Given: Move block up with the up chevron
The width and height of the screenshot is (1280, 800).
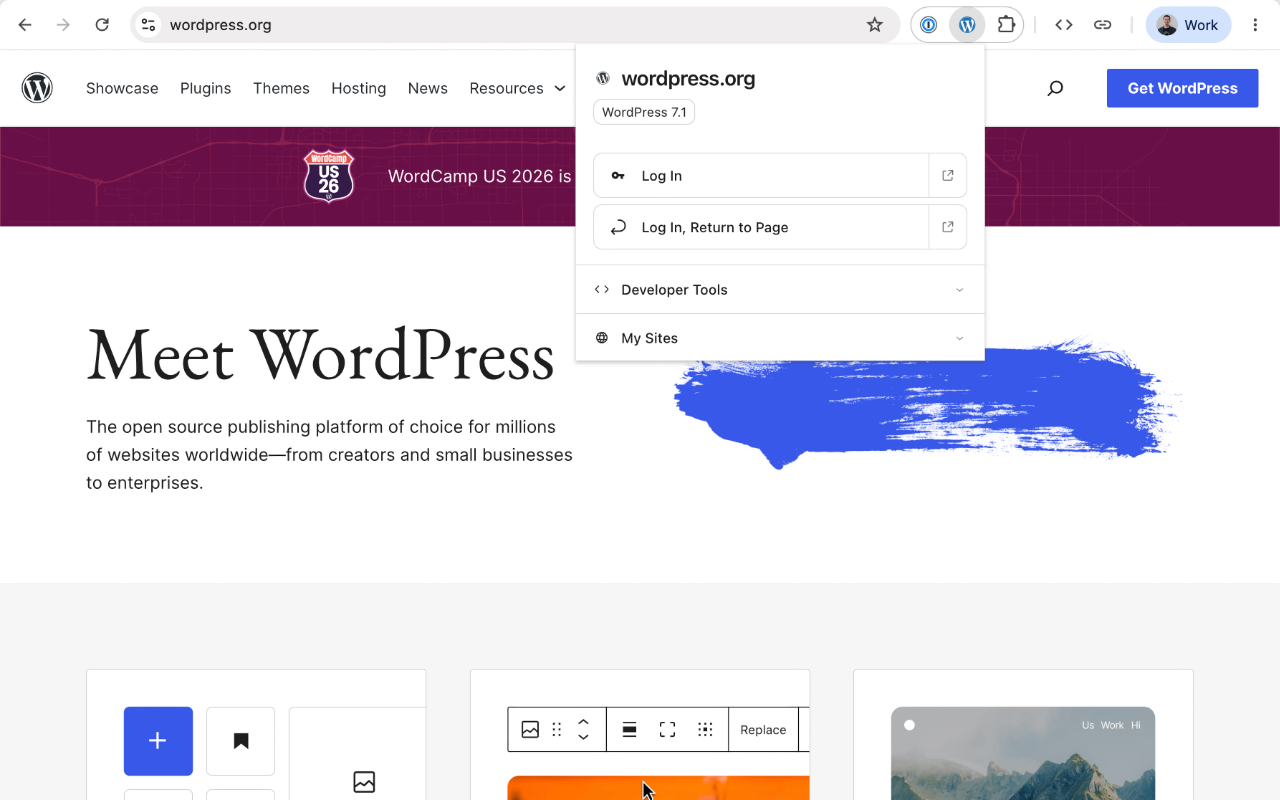Looking at the screenshot, I should 584,722.
